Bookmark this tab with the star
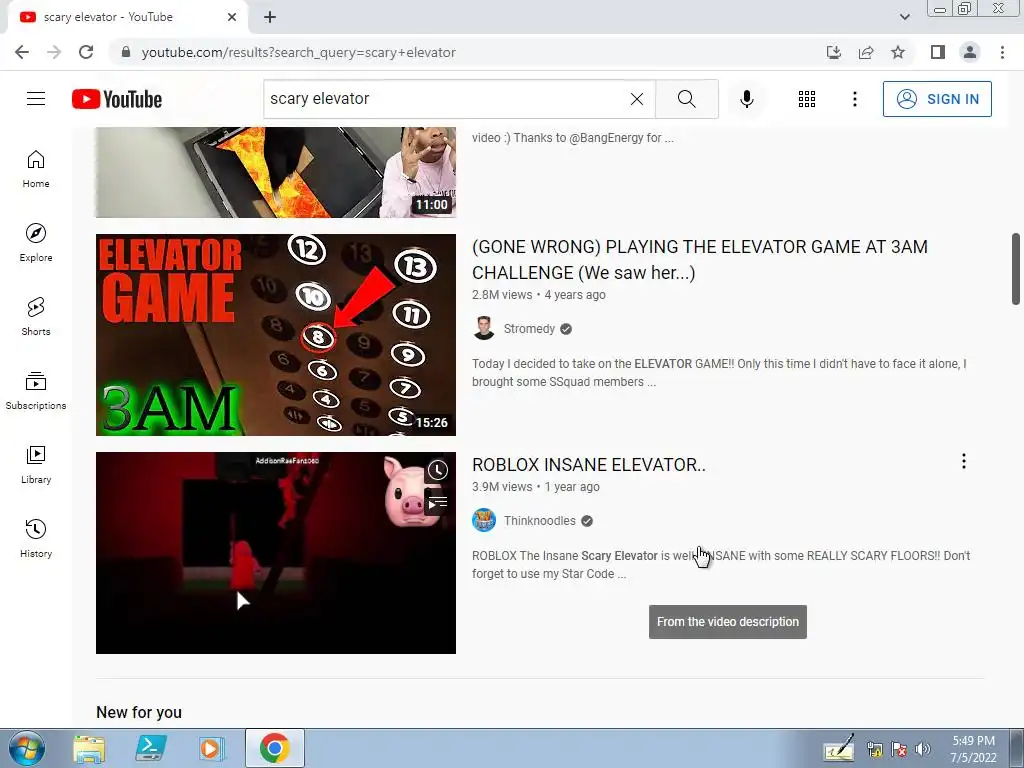The image size is (1024, 768). point(898,52)
